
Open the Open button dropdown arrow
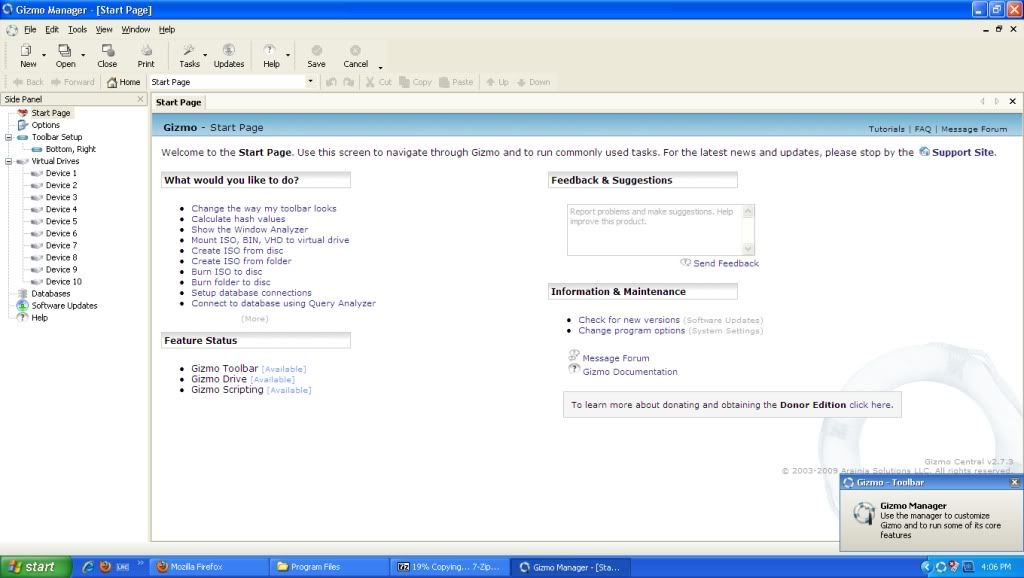click(x=83, y=56)
